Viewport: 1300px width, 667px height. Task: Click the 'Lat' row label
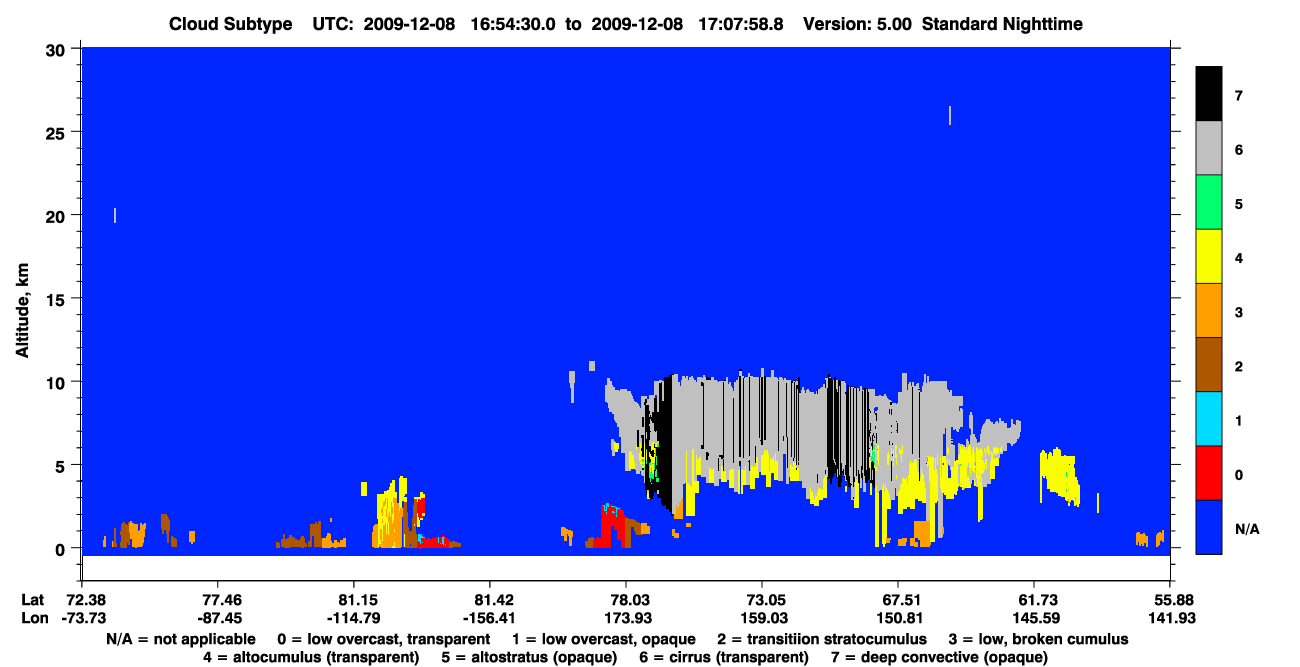pos(31,600)
